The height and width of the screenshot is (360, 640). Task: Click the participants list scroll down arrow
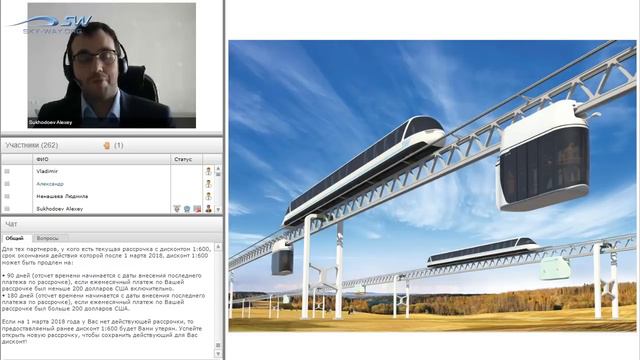[x=218, y=209]
